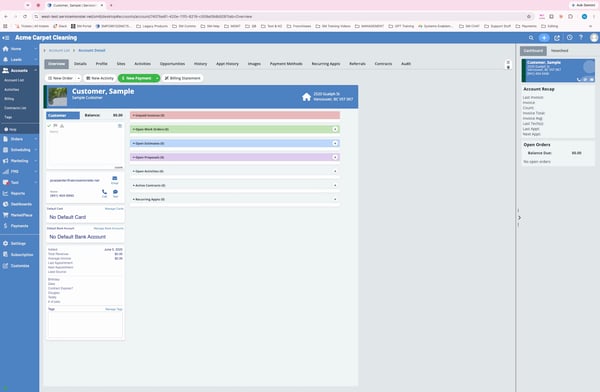Expand the Open Estimates section

235,143
